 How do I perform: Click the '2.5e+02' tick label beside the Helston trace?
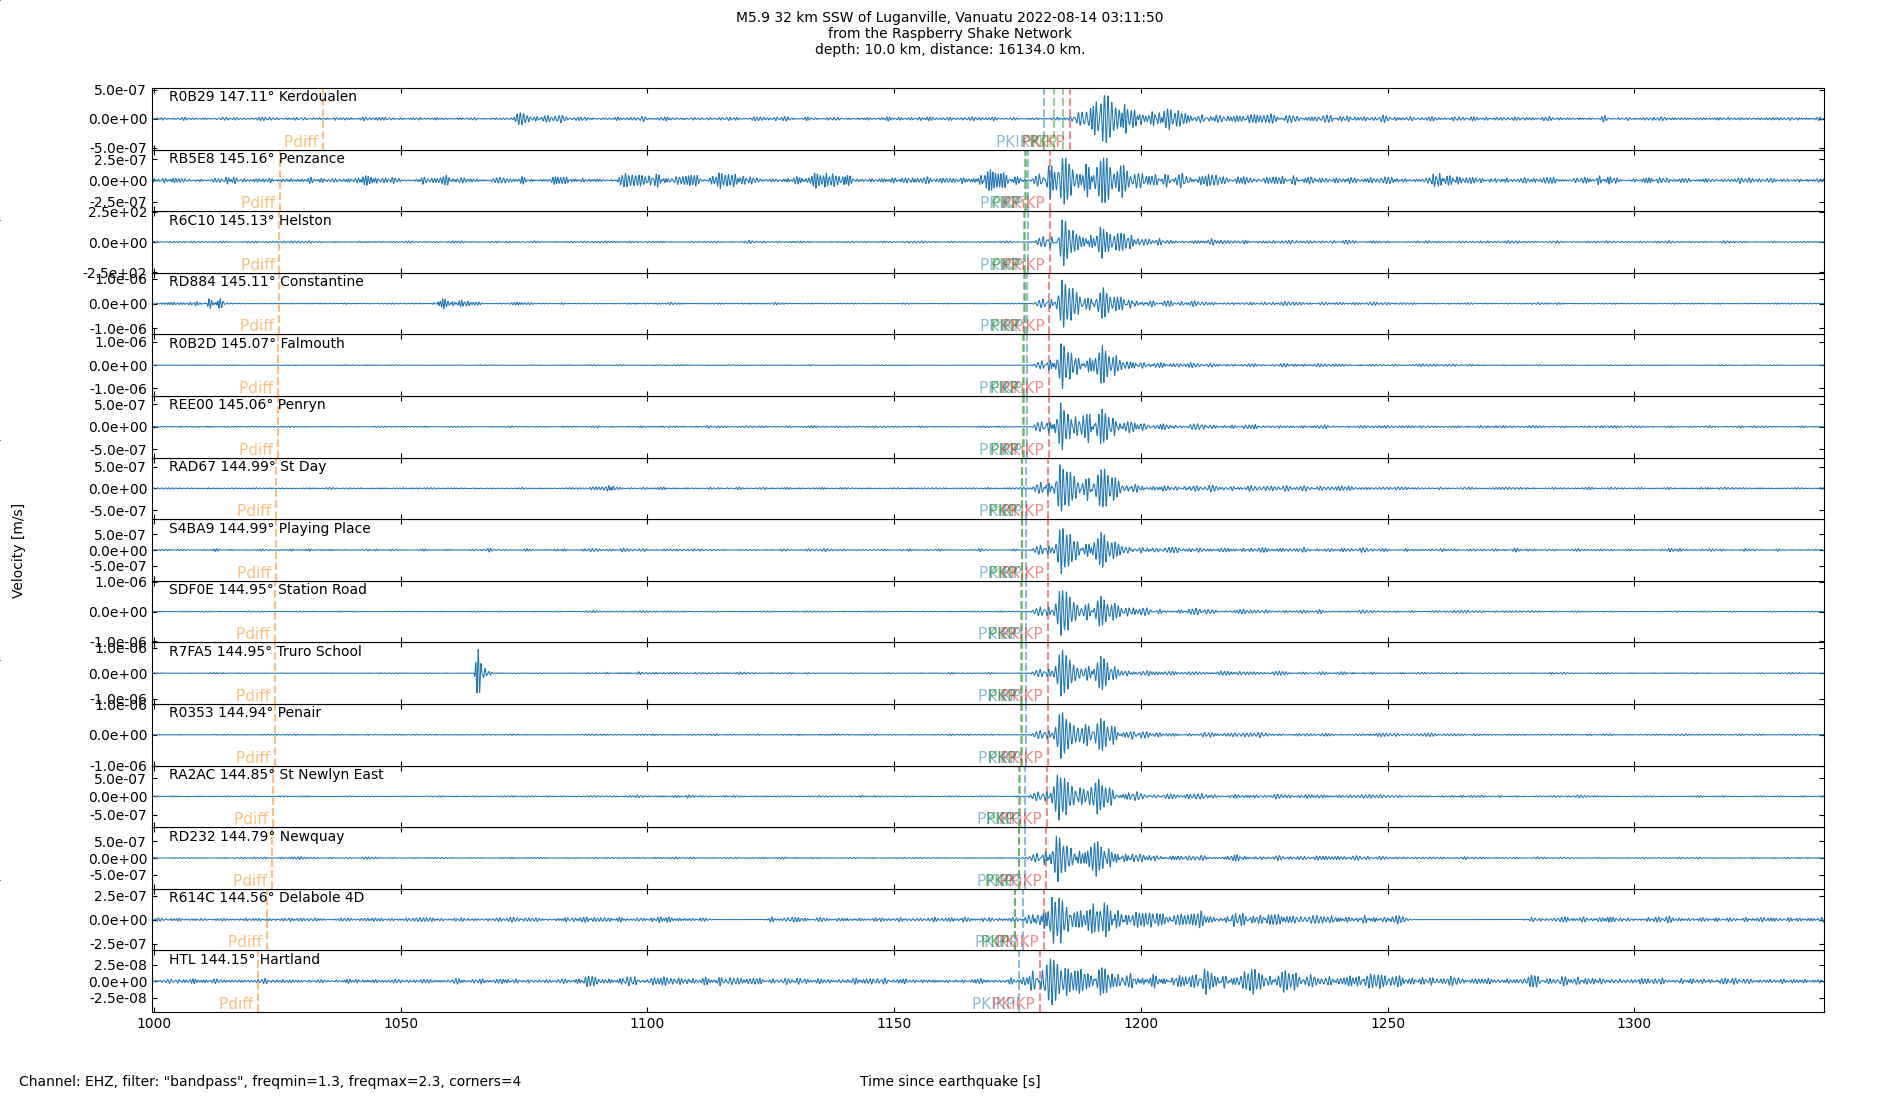pyautogui.click(x=118, y=212)
